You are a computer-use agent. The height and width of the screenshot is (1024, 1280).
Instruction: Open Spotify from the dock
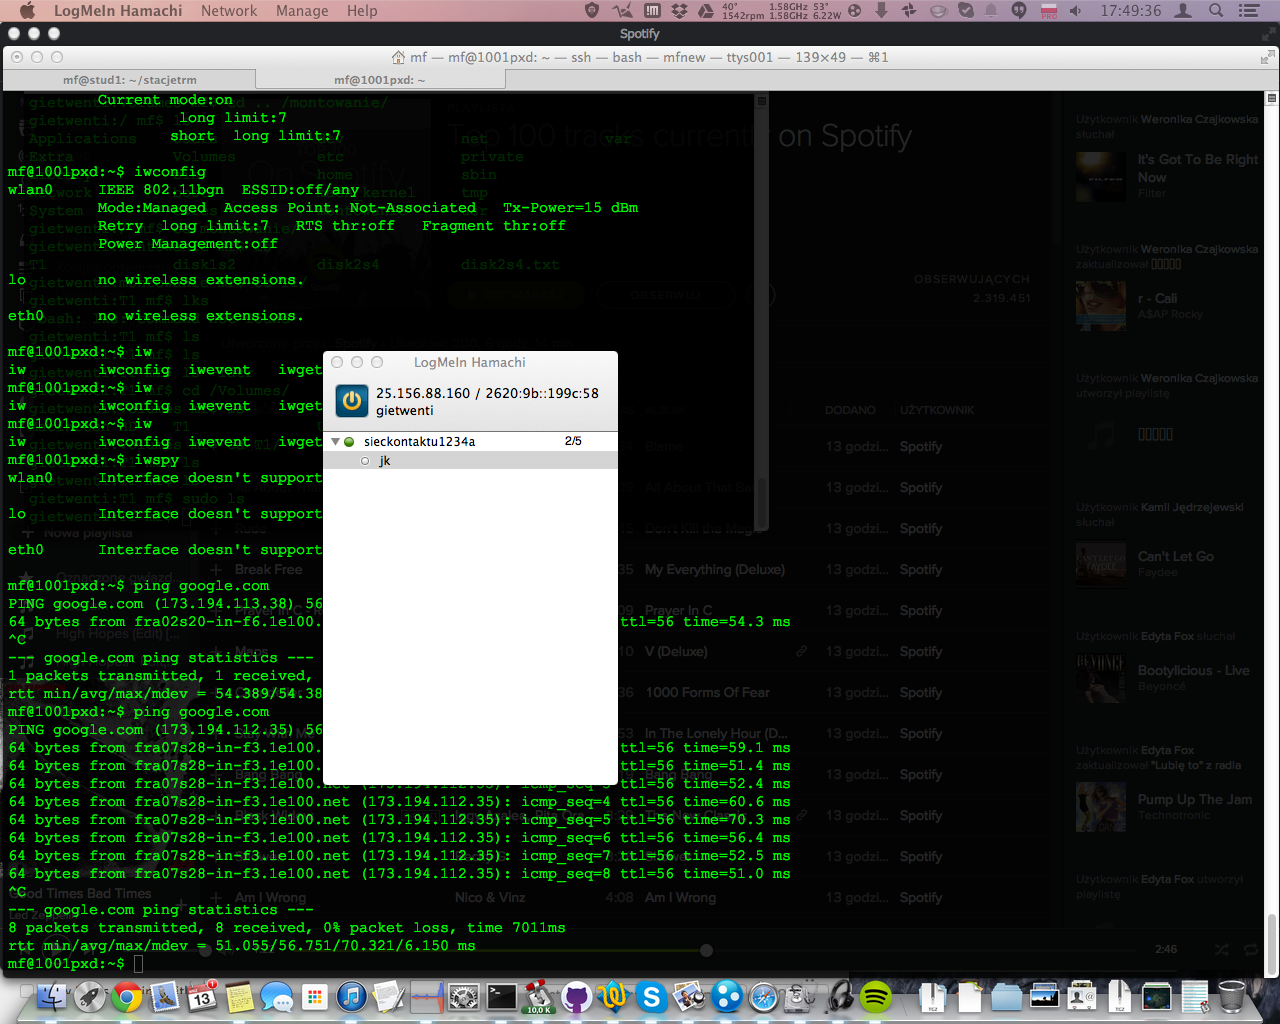point(875,997)
